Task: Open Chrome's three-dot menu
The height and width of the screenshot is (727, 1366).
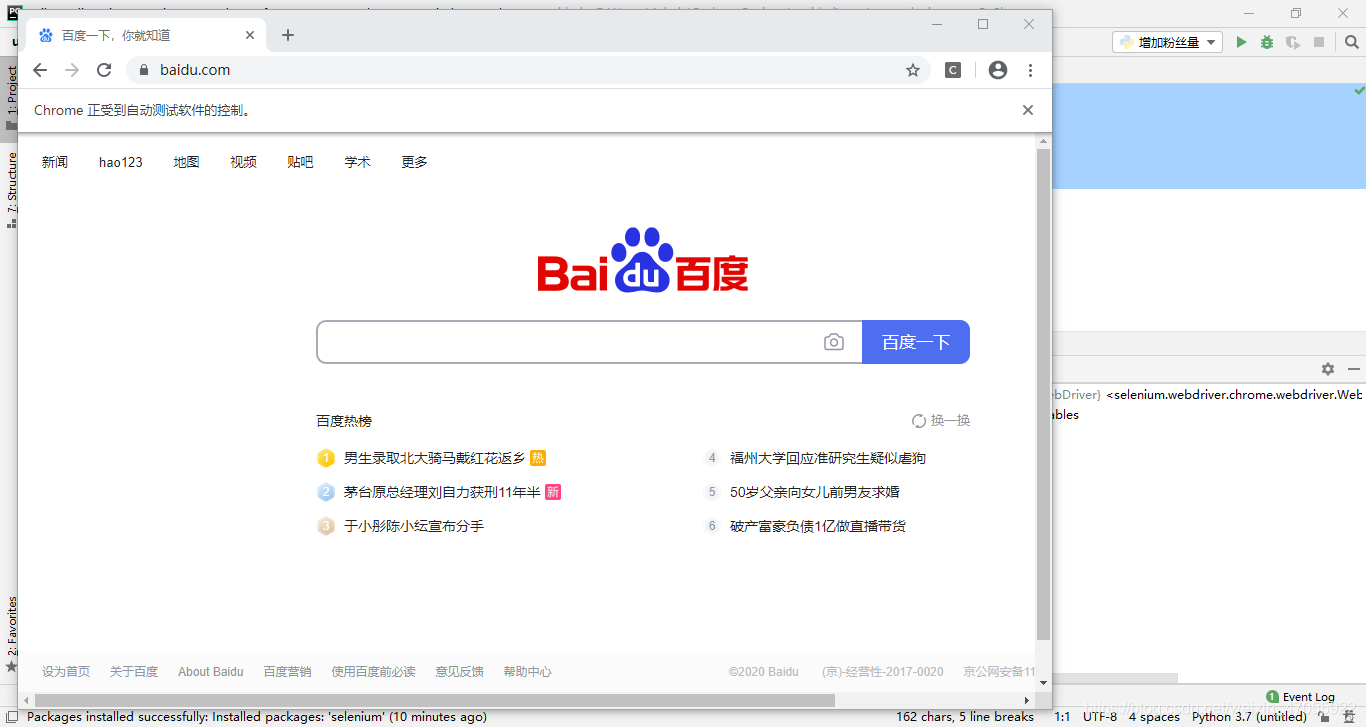Action: coord(1031,70)
